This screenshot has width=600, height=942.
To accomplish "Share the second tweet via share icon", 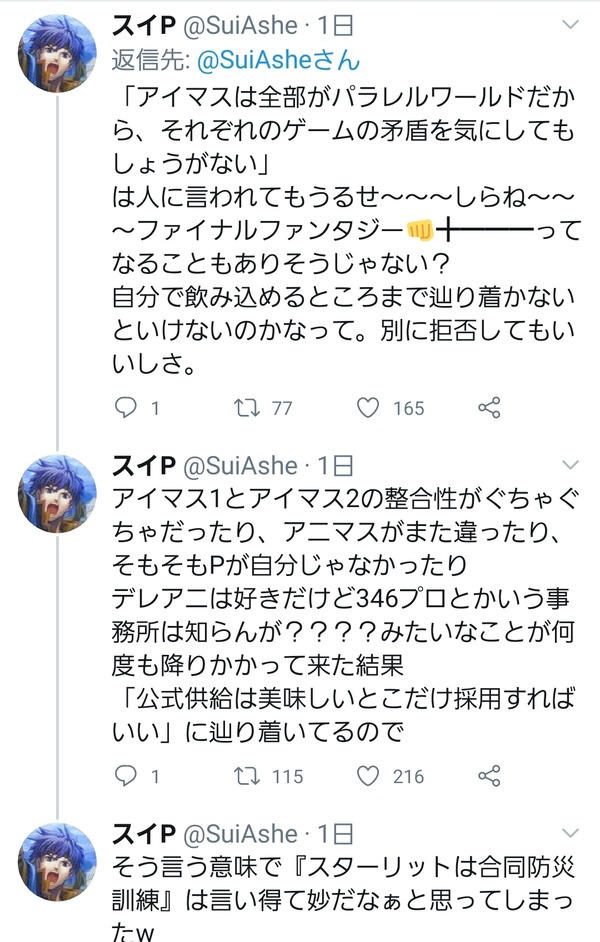I will tap(489, 776).
